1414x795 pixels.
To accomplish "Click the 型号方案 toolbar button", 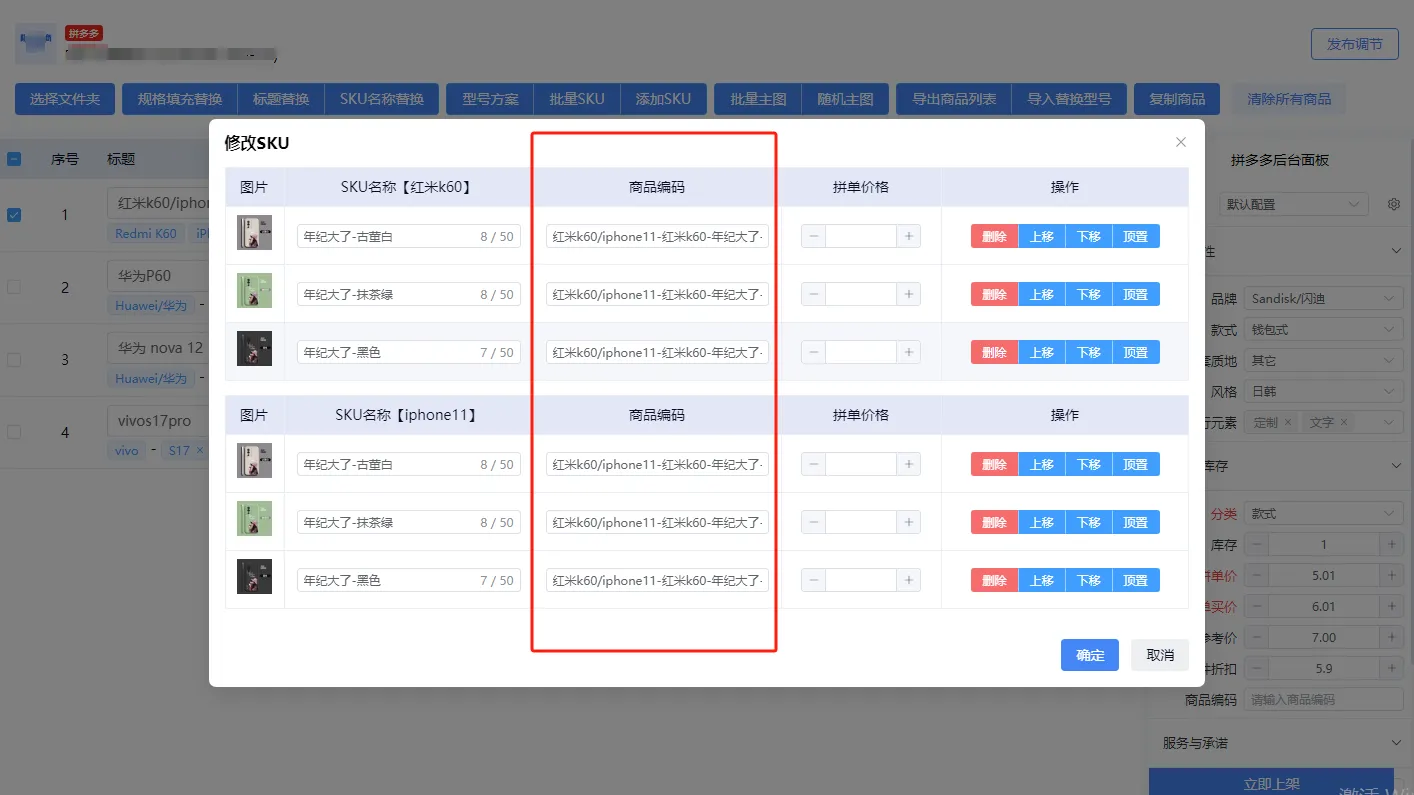I will tap(490, 99).
